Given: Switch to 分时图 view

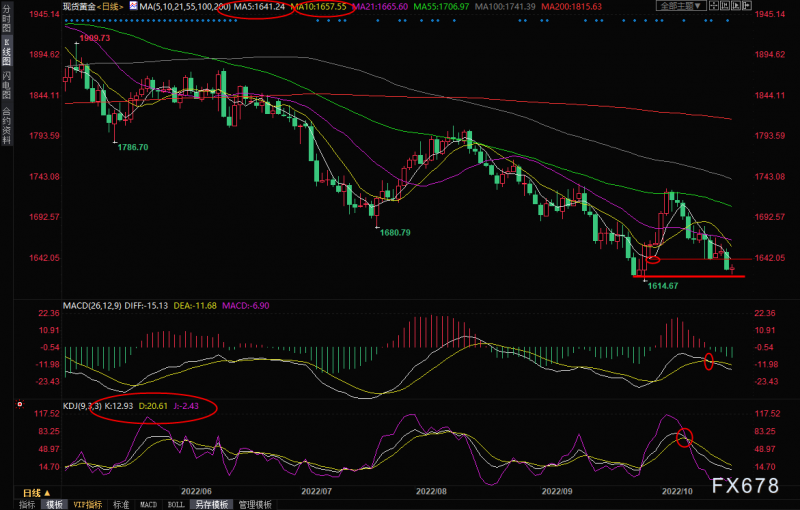Looking at the screenshot, I should tap(6, 18).
